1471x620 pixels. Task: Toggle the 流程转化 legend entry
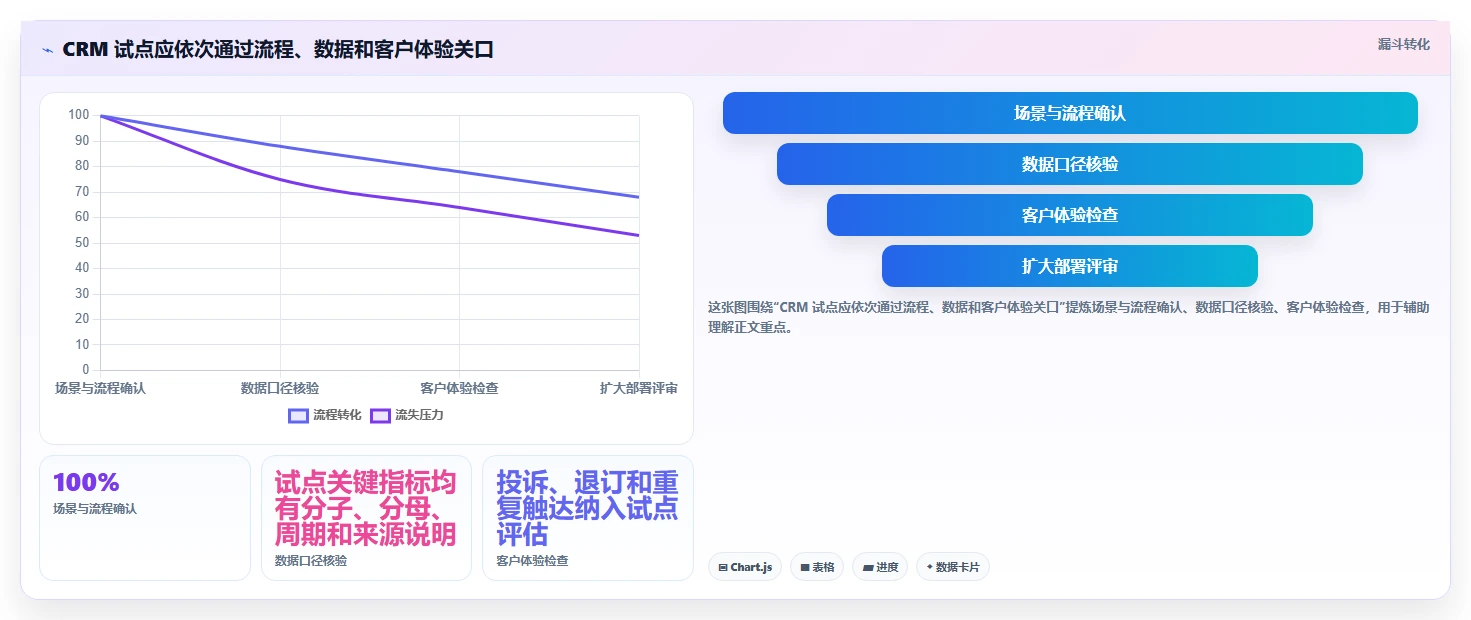[325, 415]
